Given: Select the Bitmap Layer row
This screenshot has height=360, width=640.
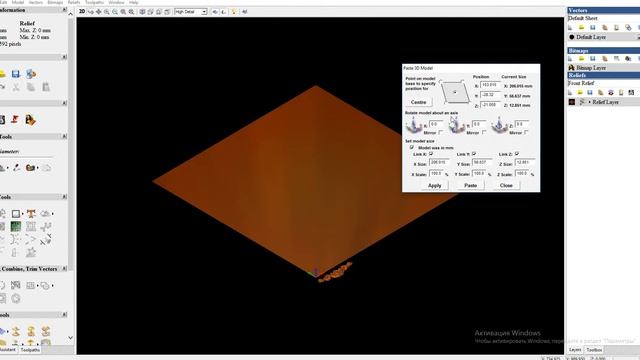Looking at the screenshot, I should (603, 68).
